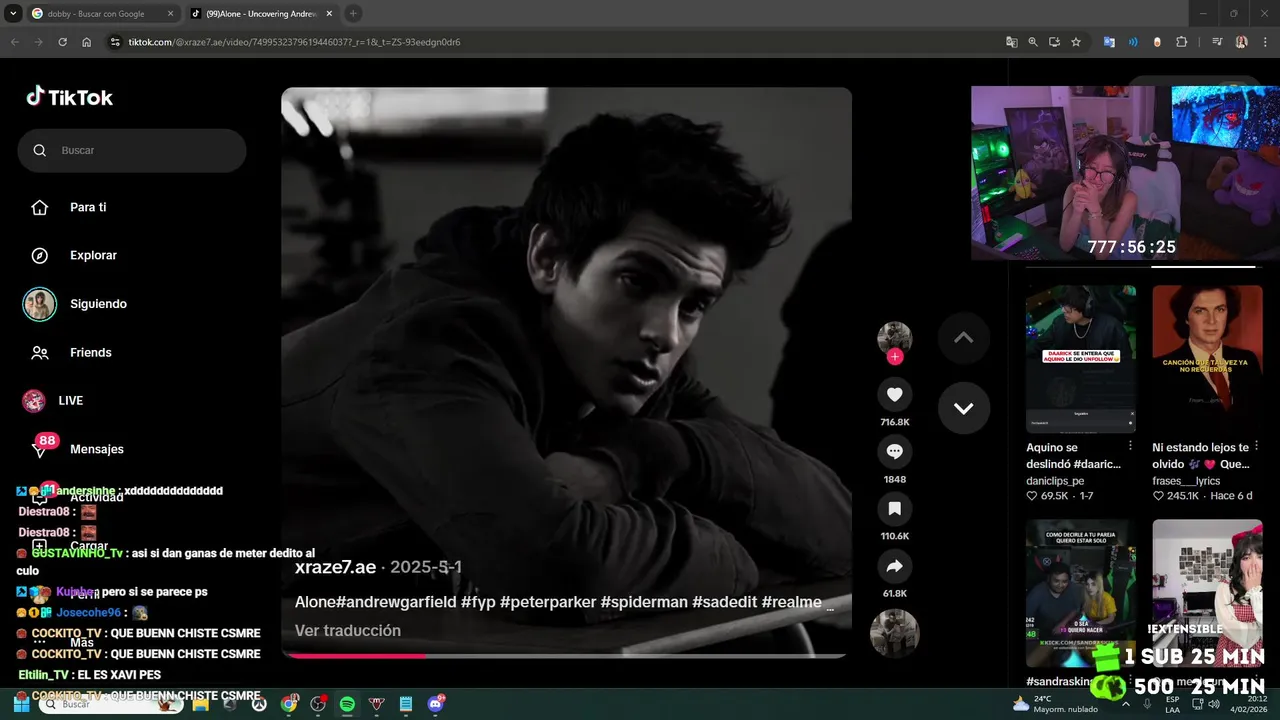Bookmark this page with star icon
The width and height of the screenshot is (1280, 720).
pyautogui.click(x=1076, y=42)
